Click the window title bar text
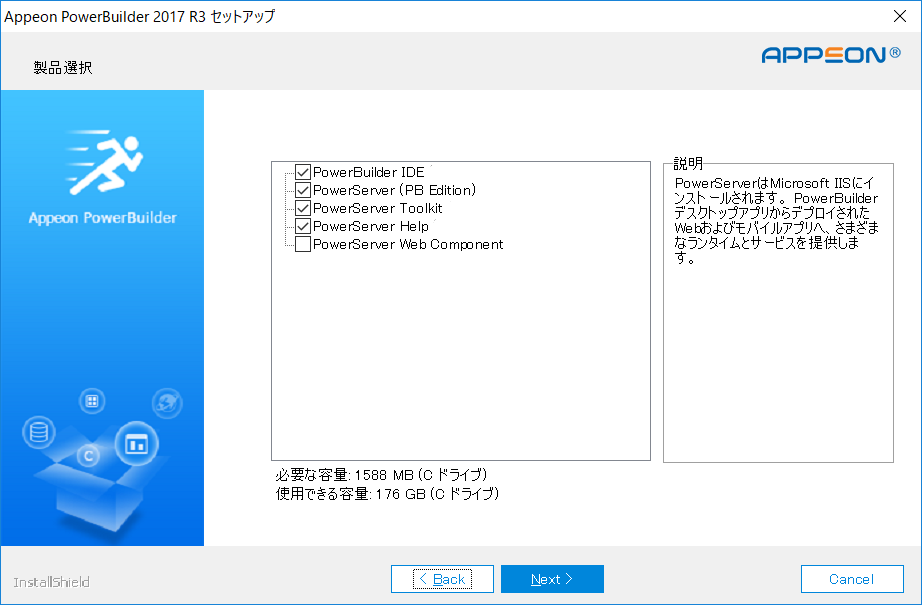The height and width of the screenshot is (605, 922). pyautogui.click(x=140, y=16)
